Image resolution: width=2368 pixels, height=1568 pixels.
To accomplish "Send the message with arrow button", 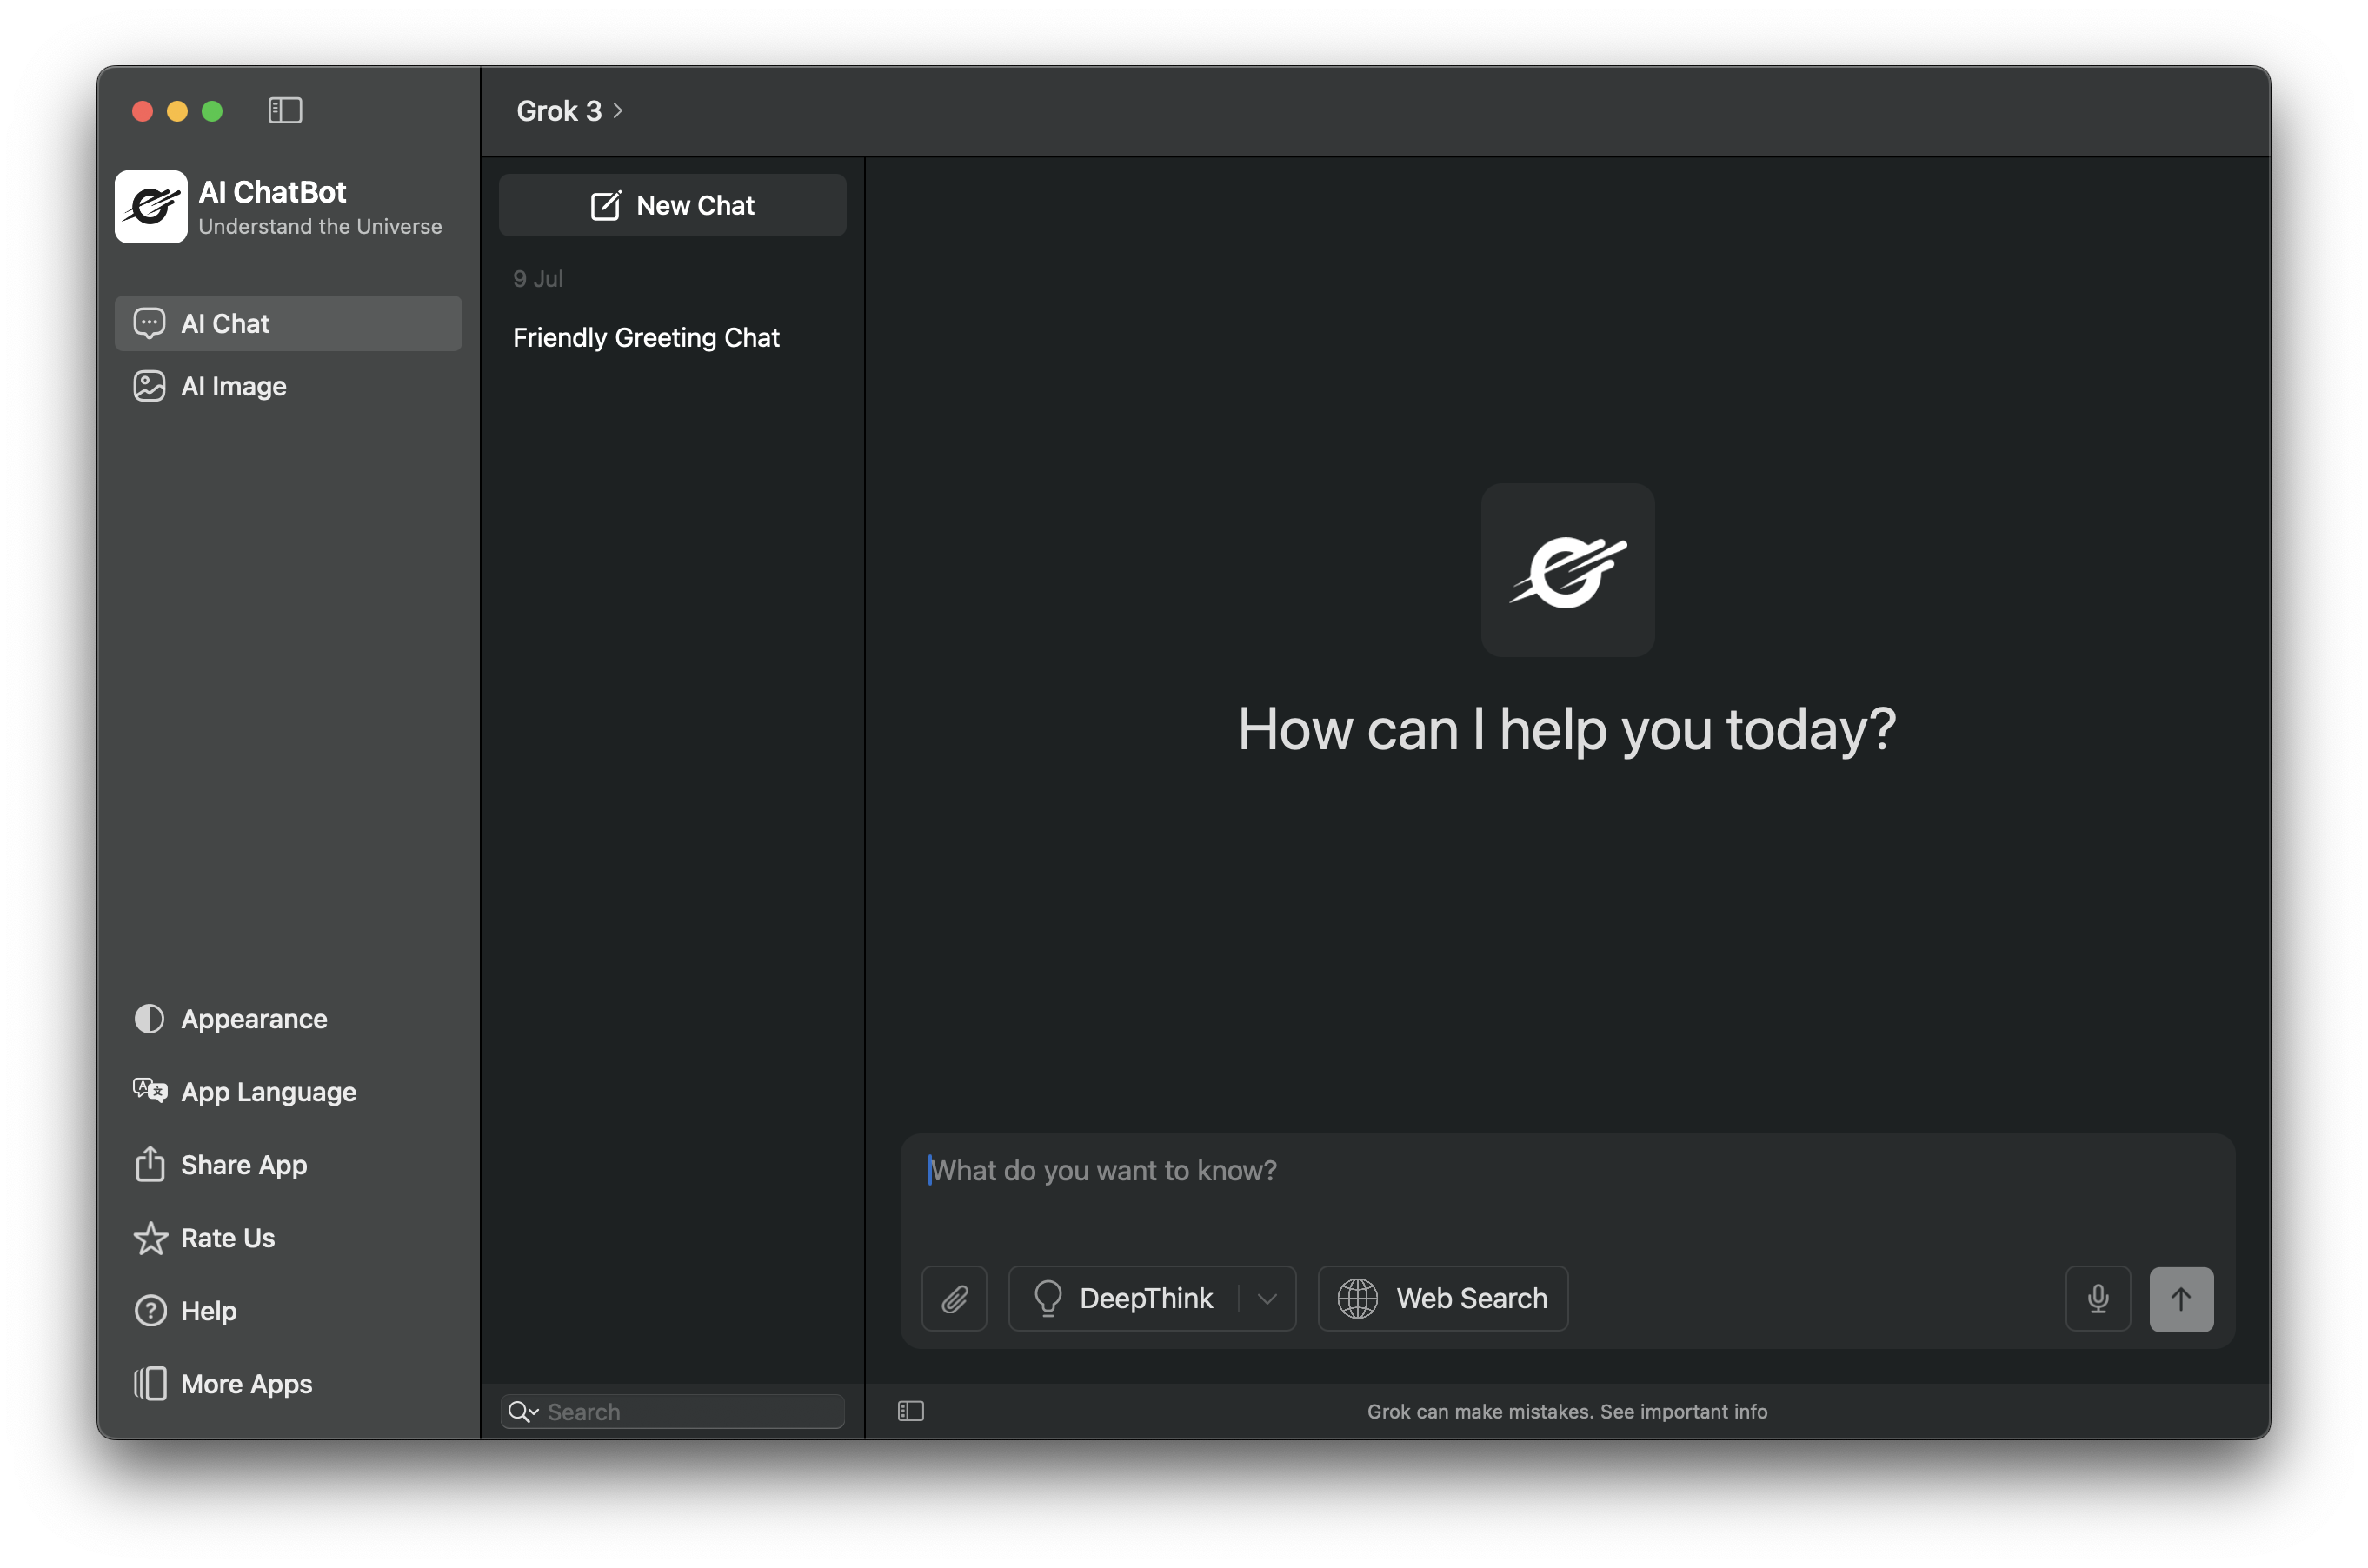I will pos(2181,1299).
